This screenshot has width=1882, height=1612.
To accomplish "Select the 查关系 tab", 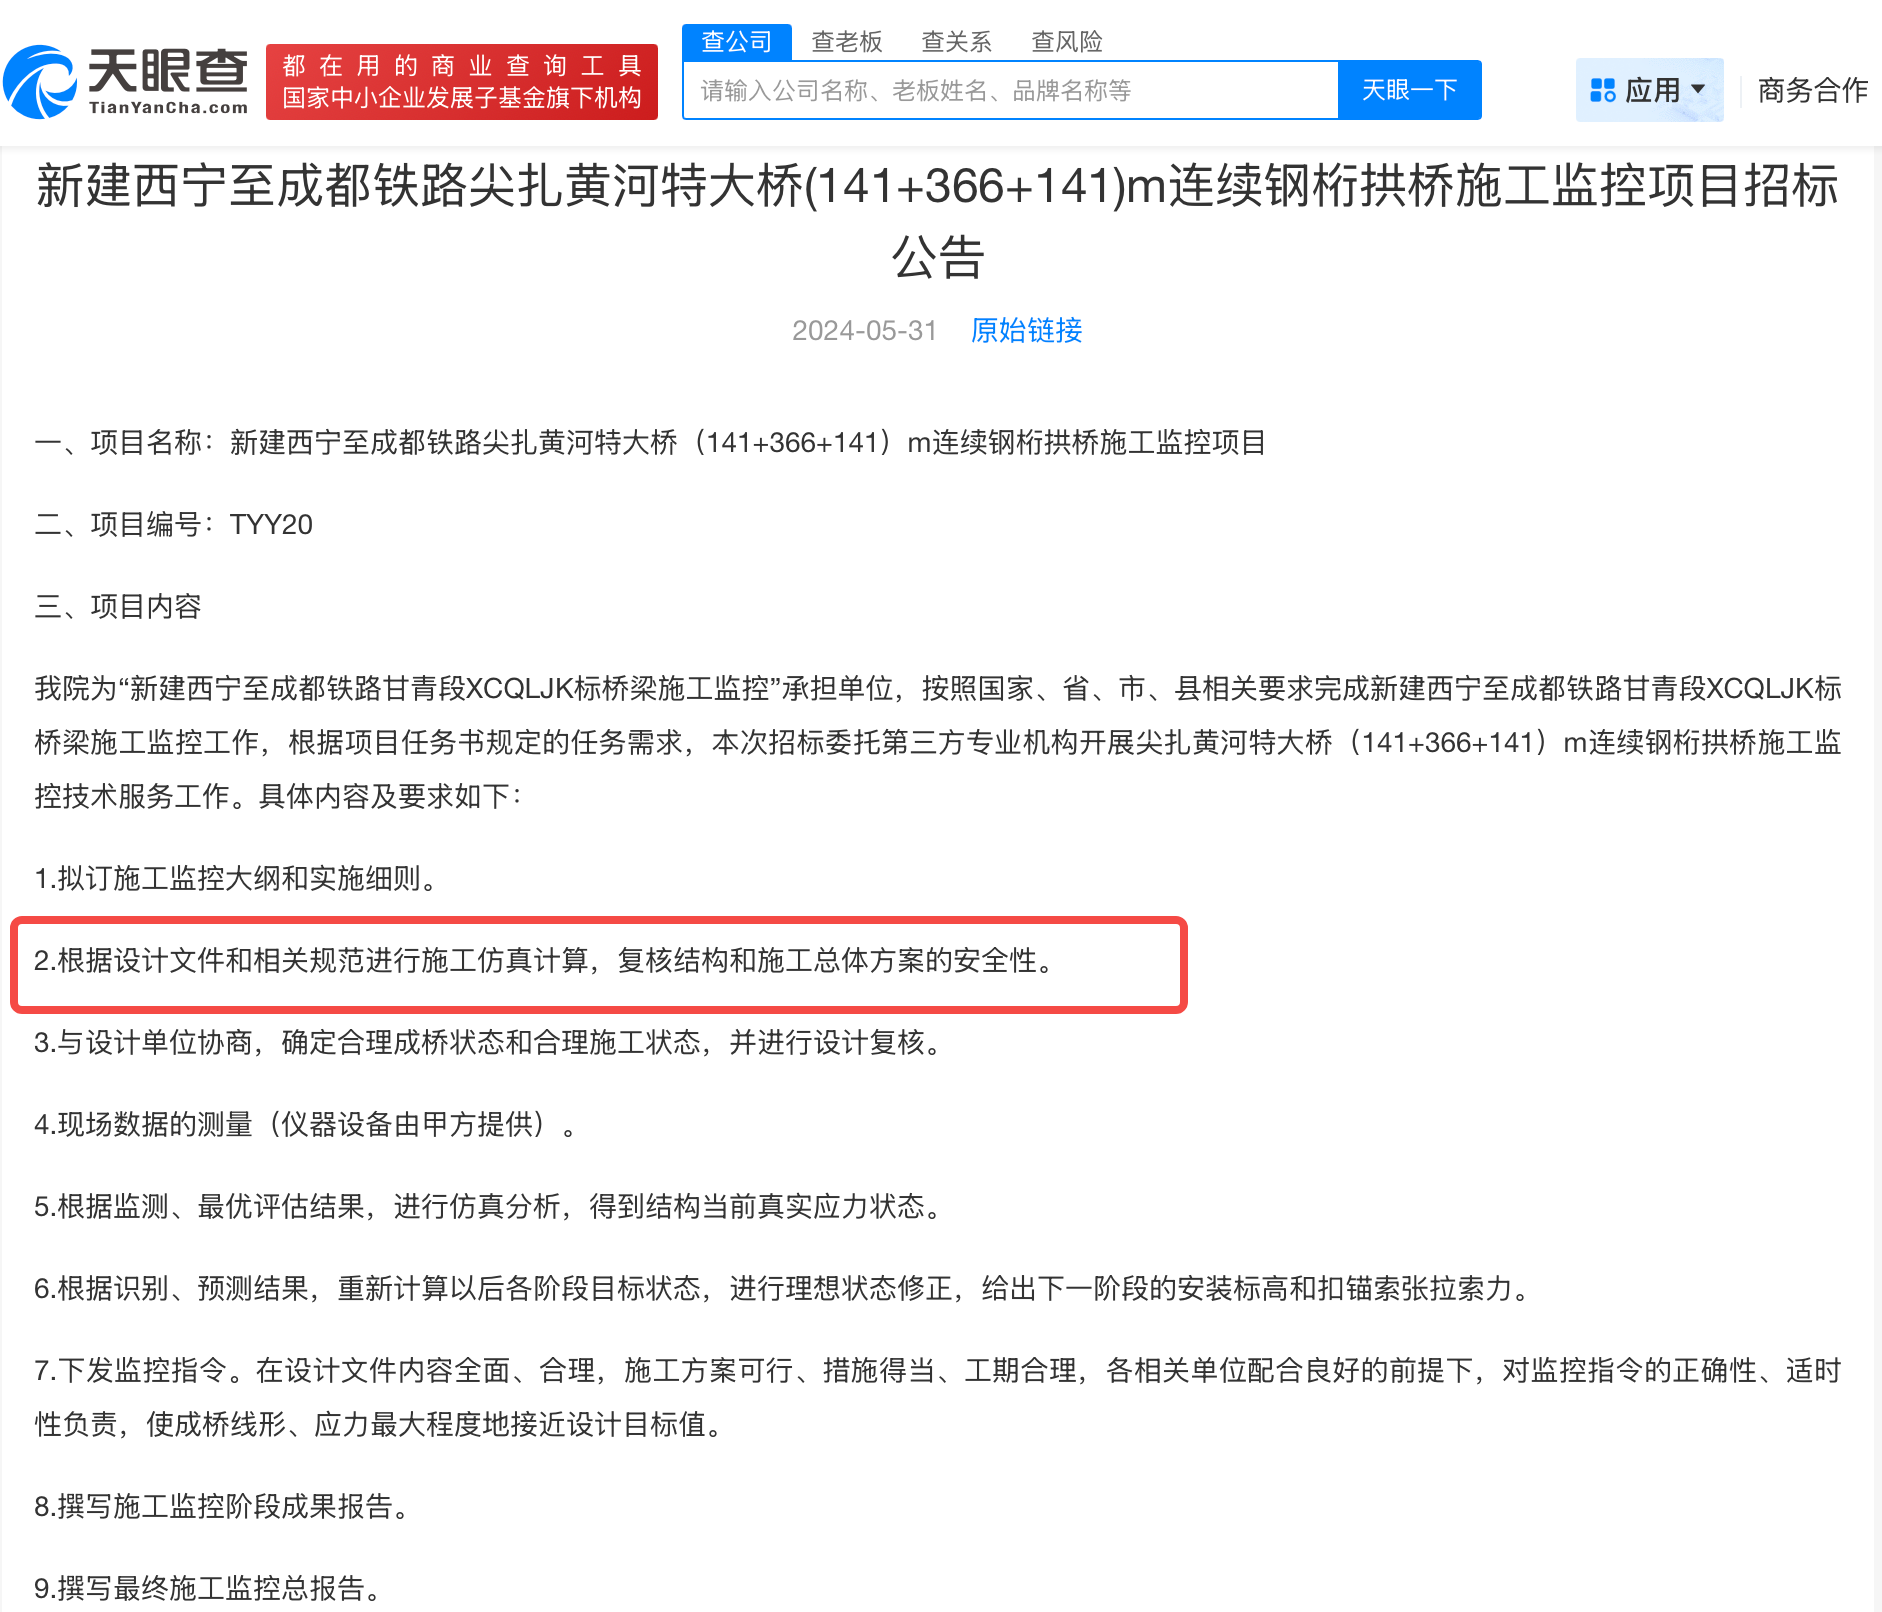I will tap(957, 40).
